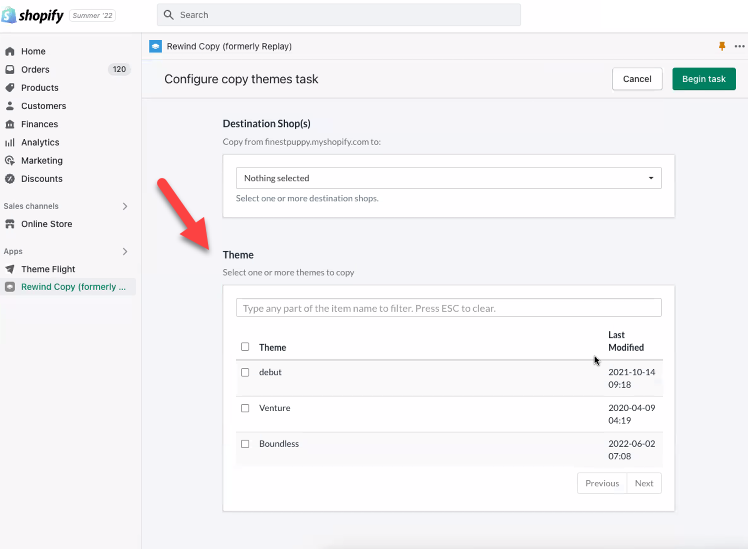Screen dimensions: 748x549
Task: Click the Theme Flight app icon
Action: coord(10,269)
